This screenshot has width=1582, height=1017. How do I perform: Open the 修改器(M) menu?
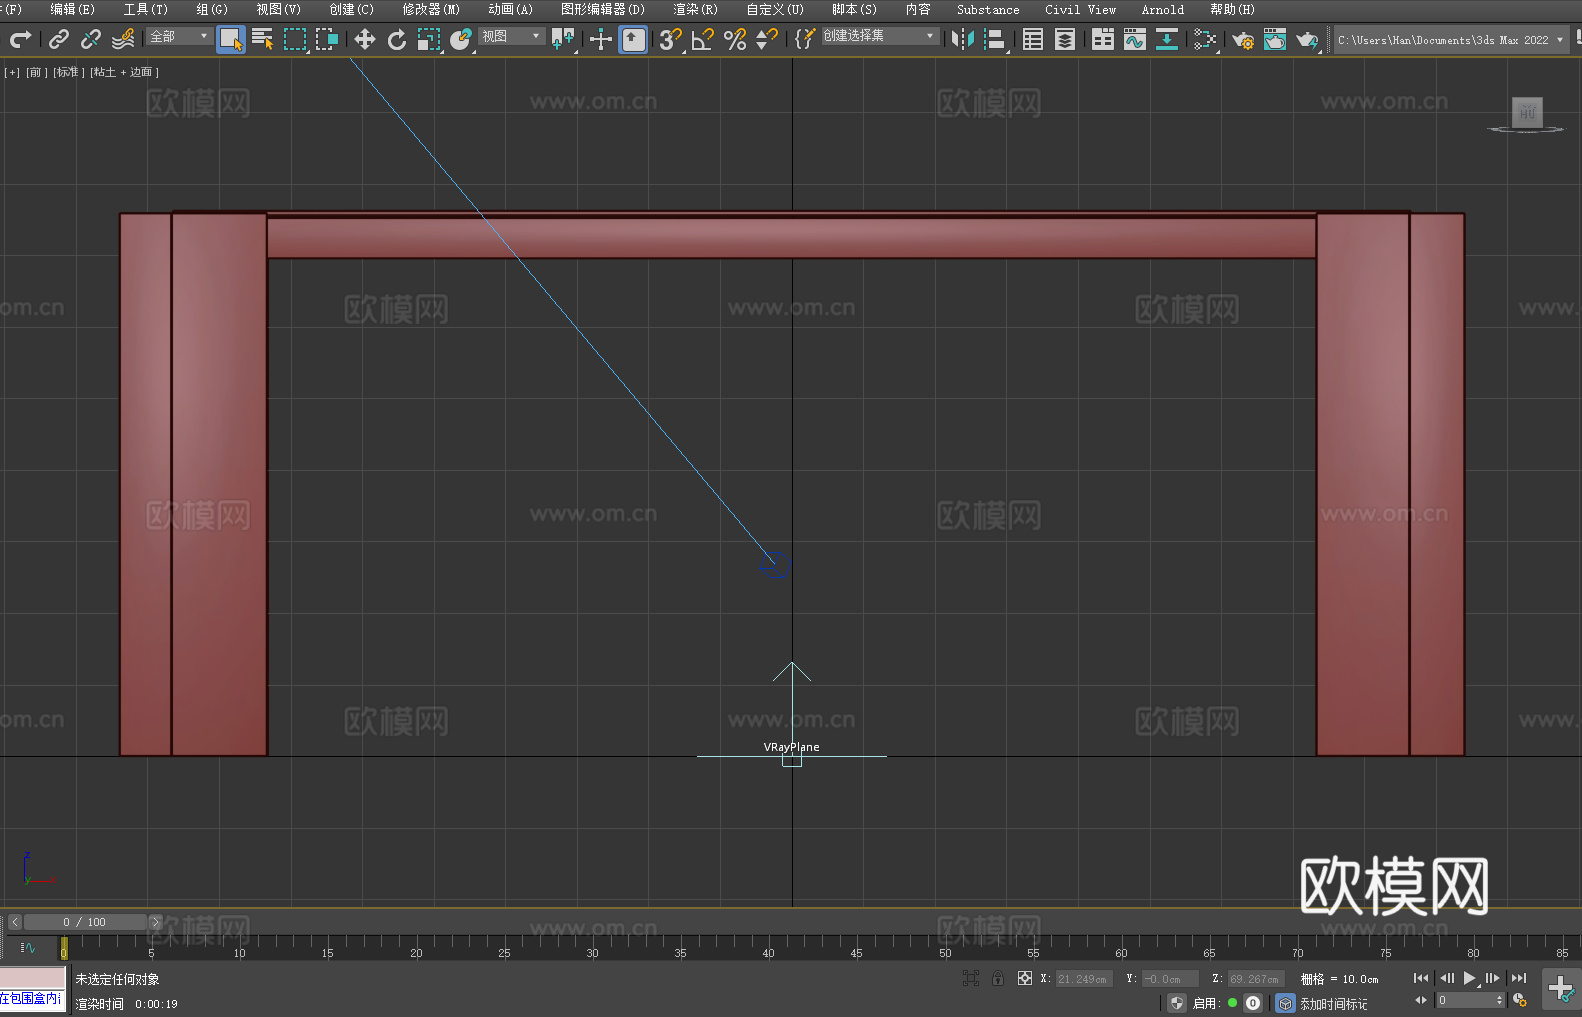click(431, 9)
